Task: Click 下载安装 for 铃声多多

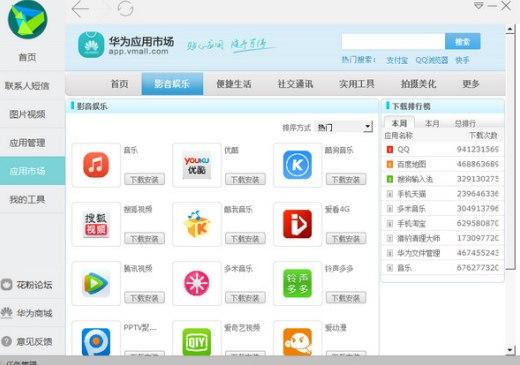Action: [x=346, y=298]
